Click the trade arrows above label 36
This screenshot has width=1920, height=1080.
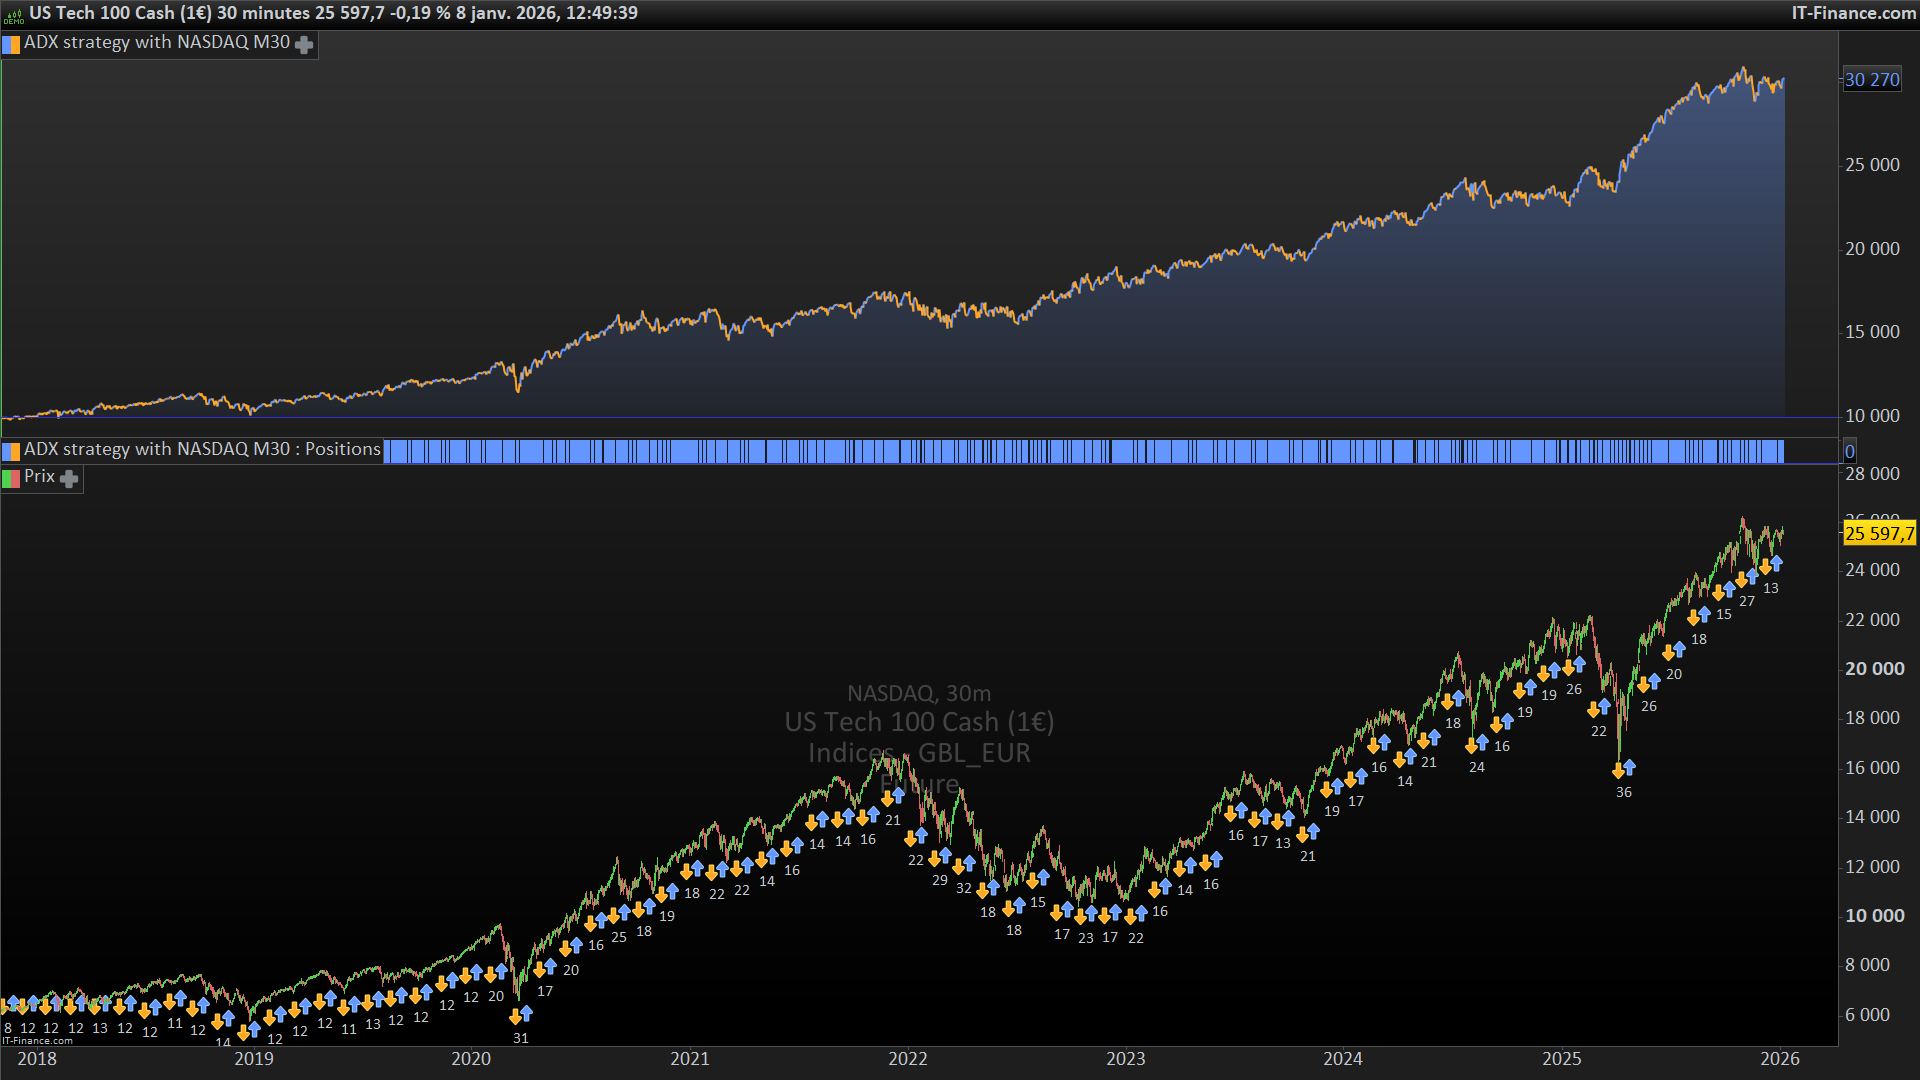pyautogui.click(x=1623, y=769)
